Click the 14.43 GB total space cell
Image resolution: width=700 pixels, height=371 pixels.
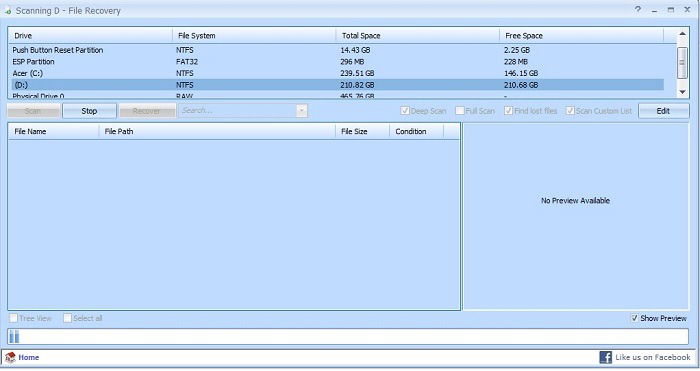point(355,50)
